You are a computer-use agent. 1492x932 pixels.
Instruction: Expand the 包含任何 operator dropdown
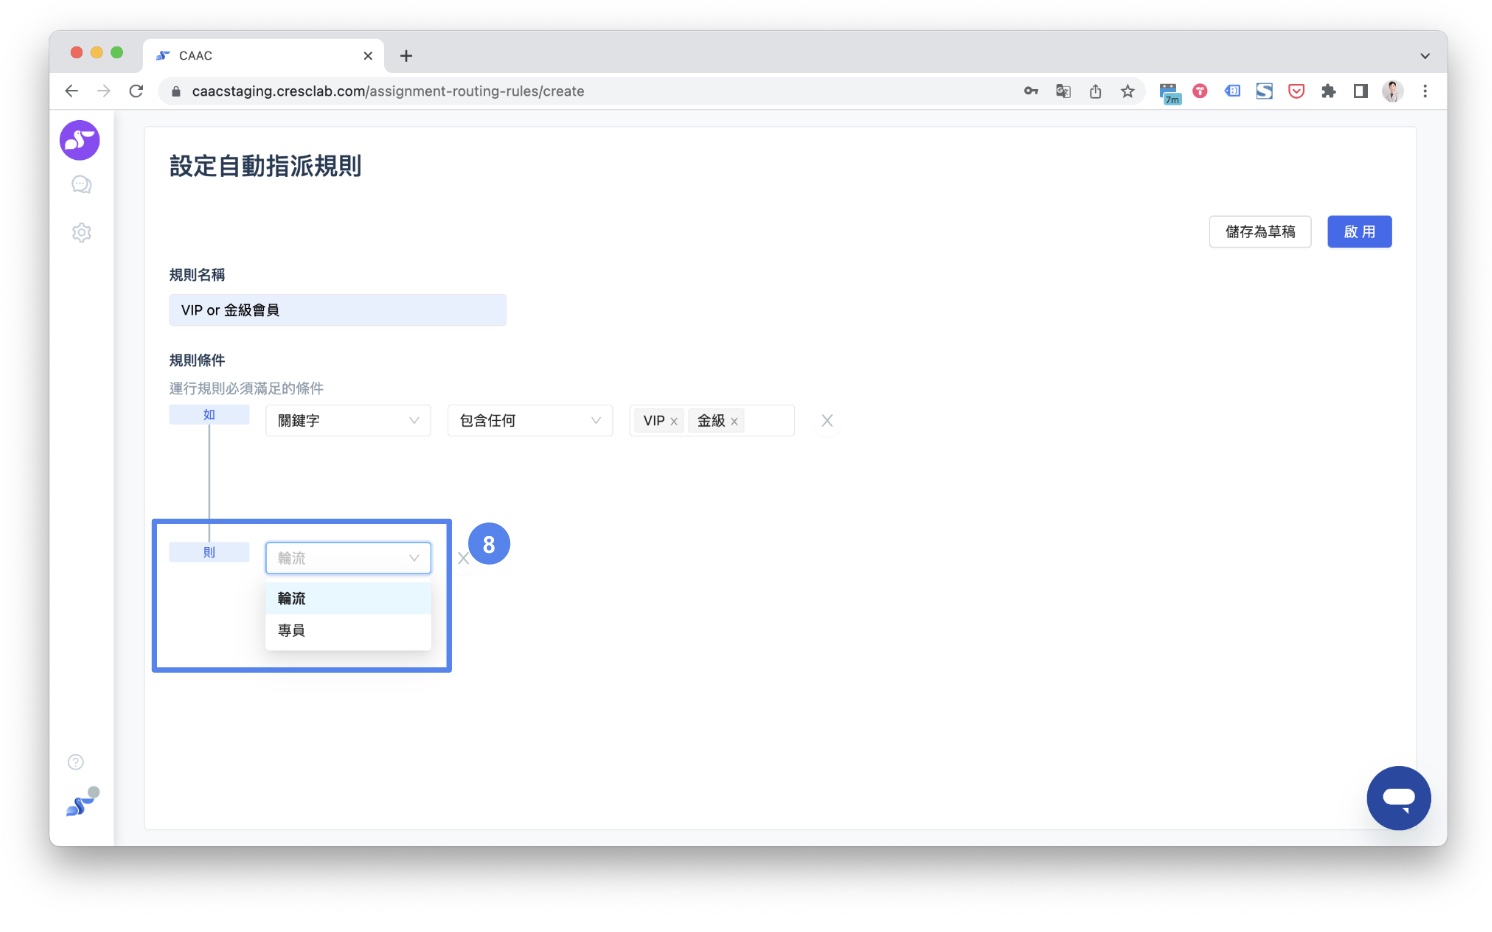tap(530, 421)
